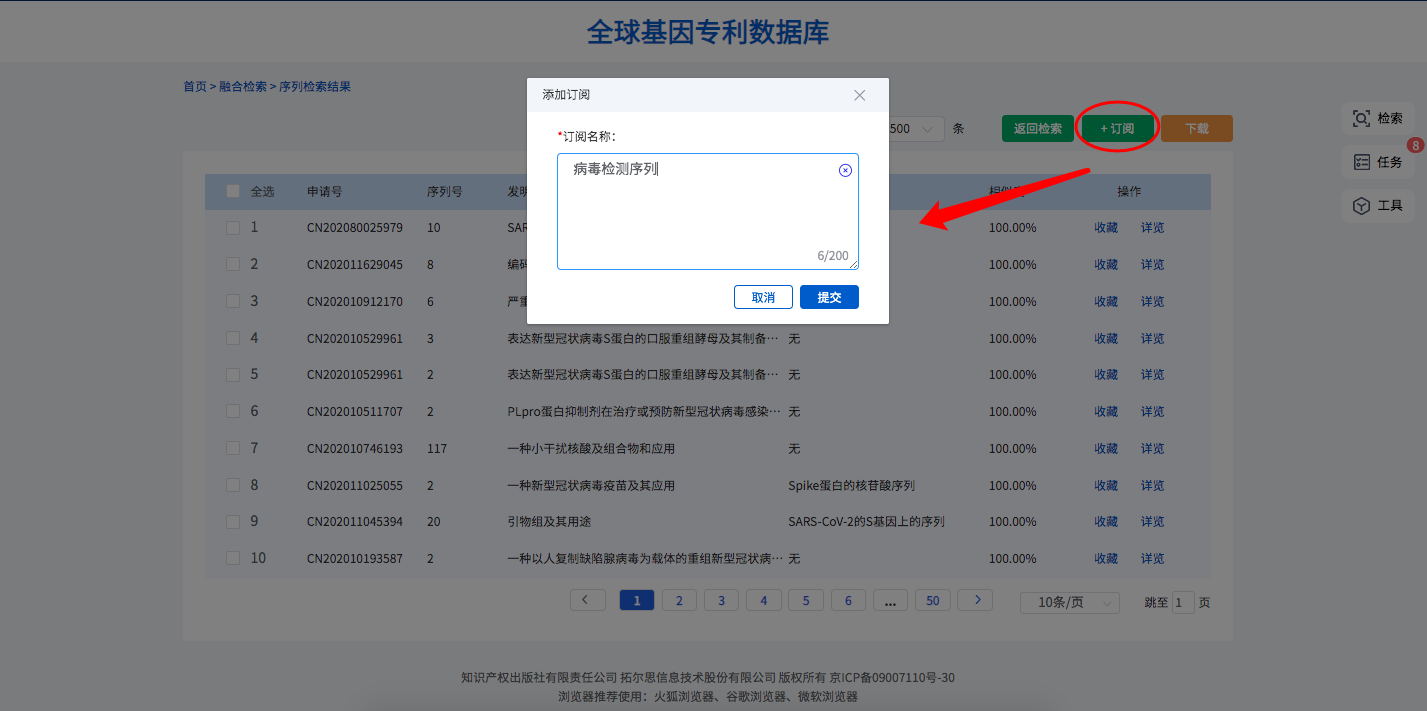Toggle the 全选 select-all checkbox

[x=233, y=191]
